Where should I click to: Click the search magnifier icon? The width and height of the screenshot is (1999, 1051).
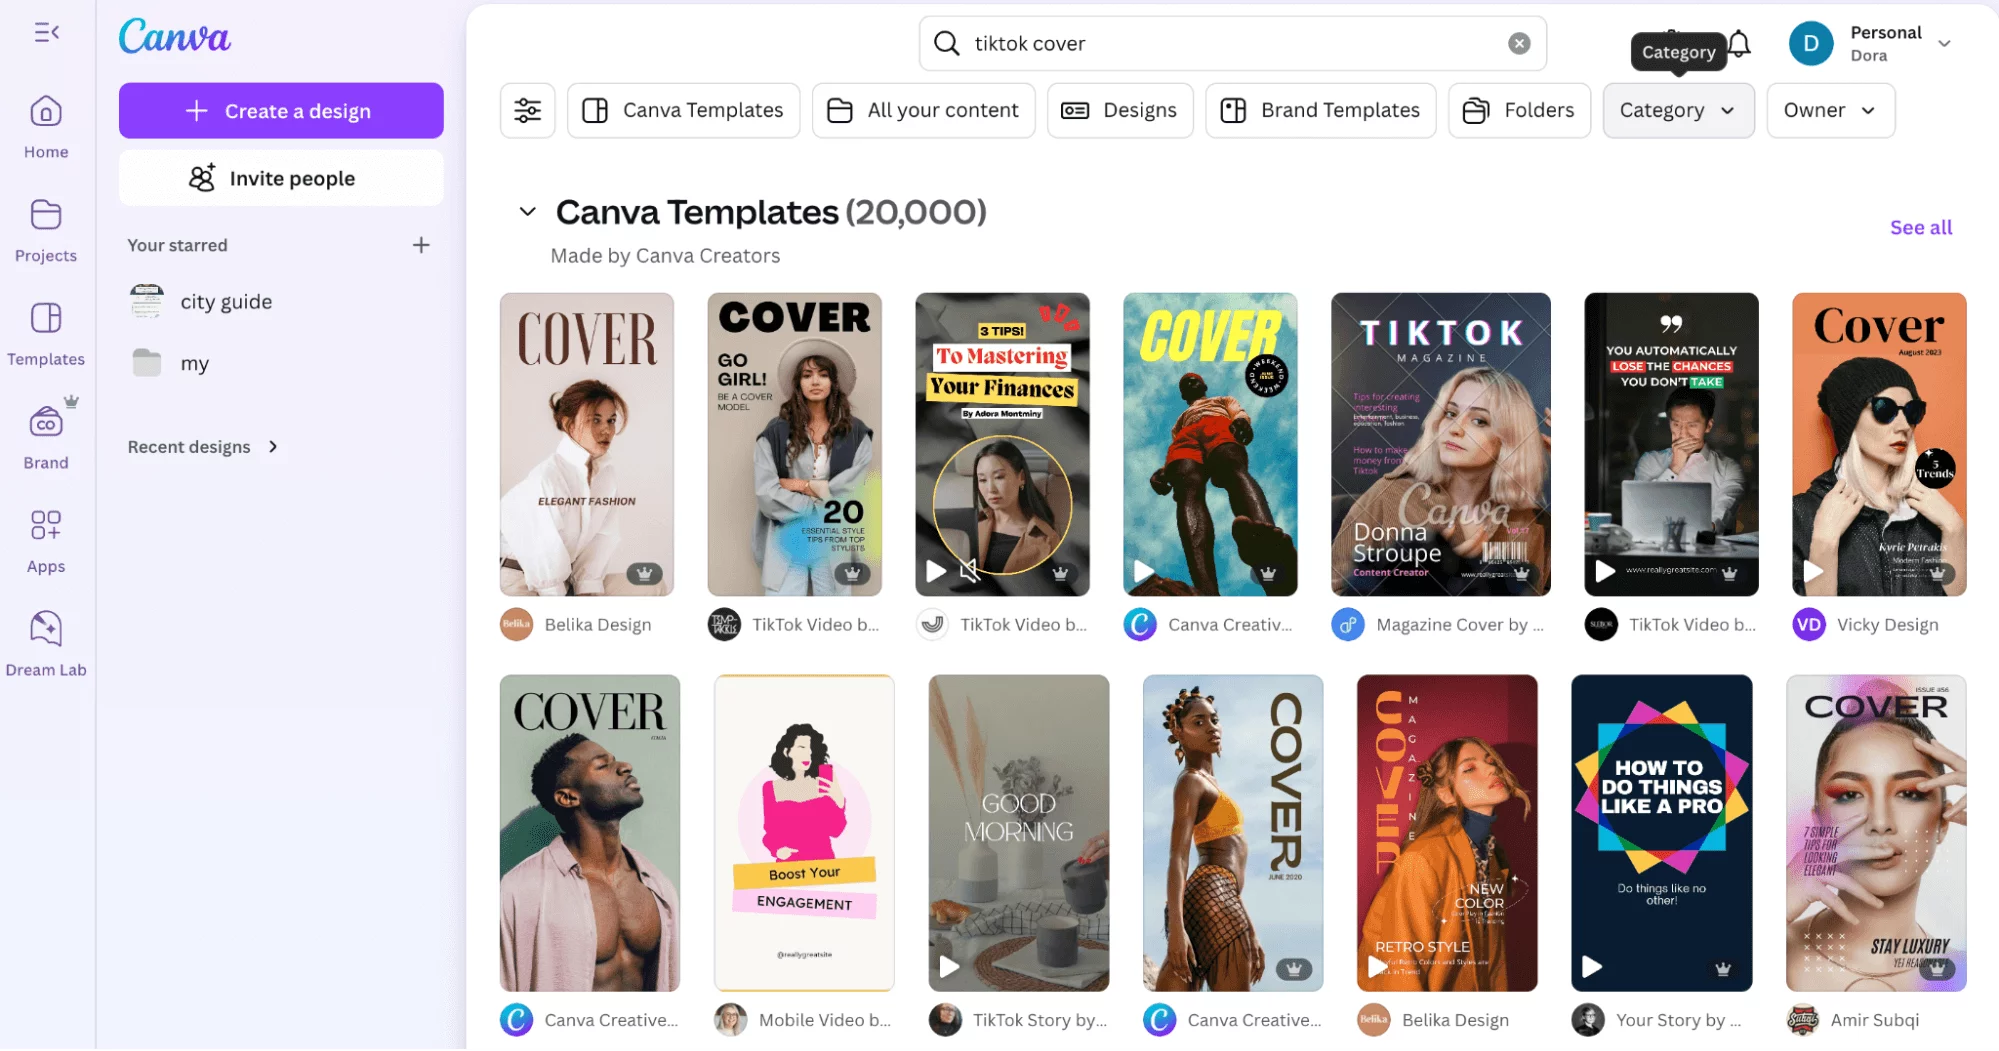(x=946, y=43)
